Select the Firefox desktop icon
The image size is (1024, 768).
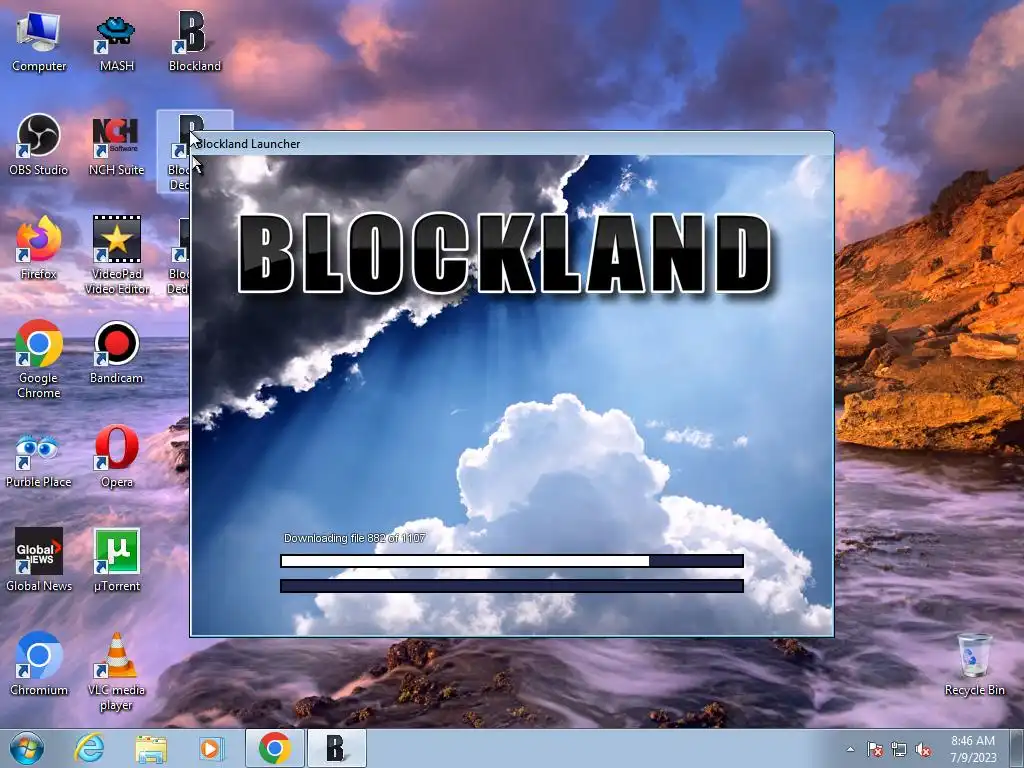(39, 249)
